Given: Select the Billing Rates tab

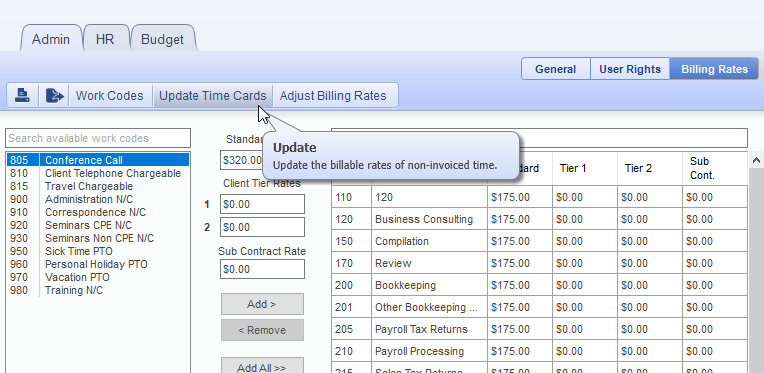Looking at the screenshot, I should click(714, 69).
